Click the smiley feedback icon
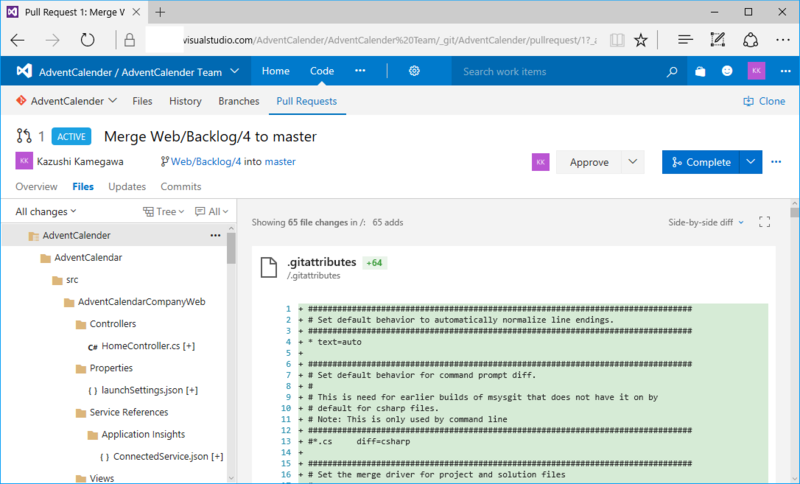This screenshot has height=484, width=800. click(727, 71)
